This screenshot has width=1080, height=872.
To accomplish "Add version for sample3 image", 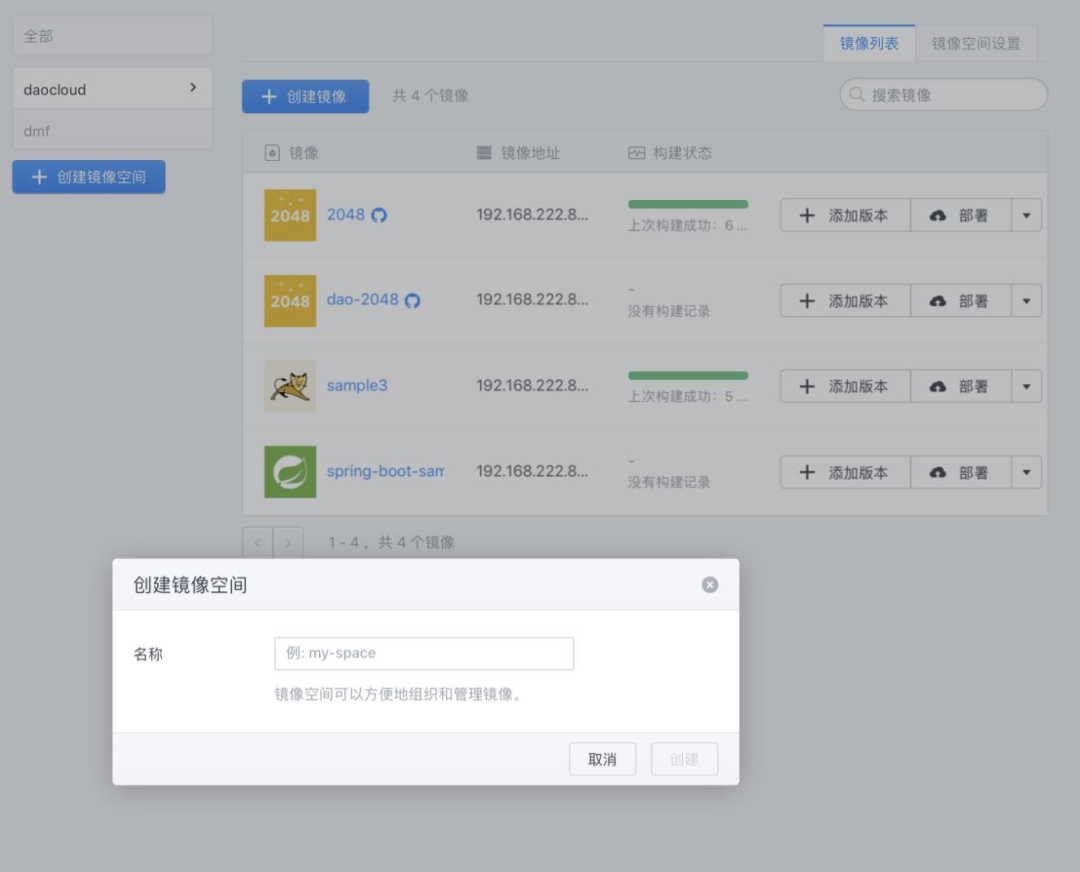I will tap(845, 386).
